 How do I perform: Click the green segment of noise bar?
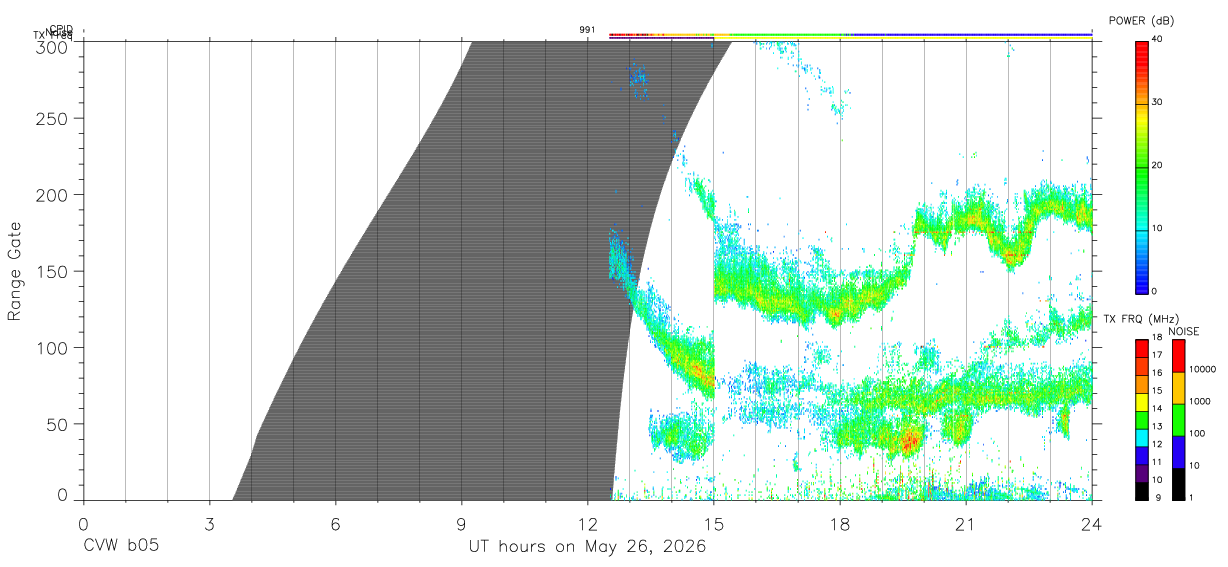click(1179, 420)
